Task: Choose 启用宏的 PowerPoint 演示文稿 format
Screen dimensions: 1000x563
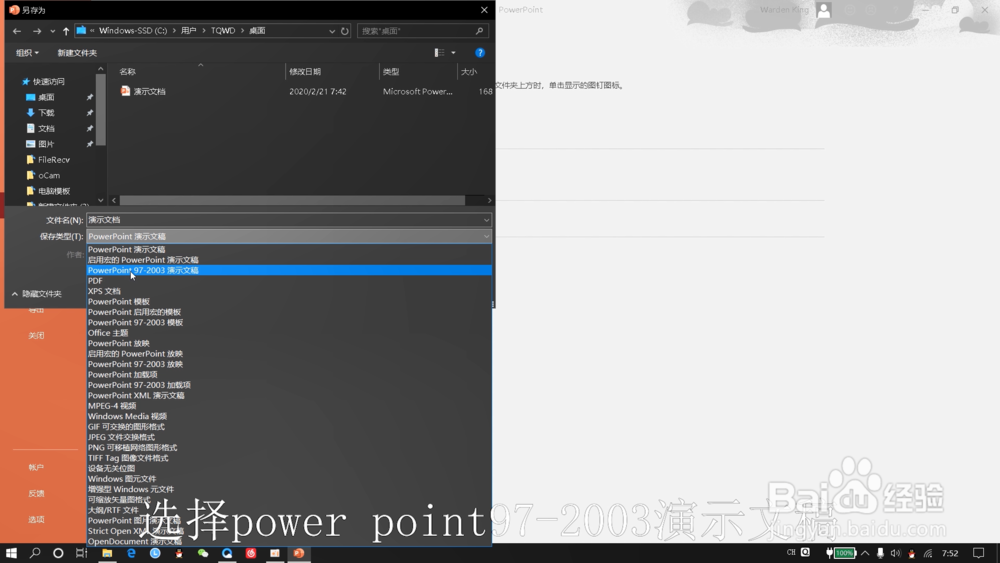Action: point(289,260)
